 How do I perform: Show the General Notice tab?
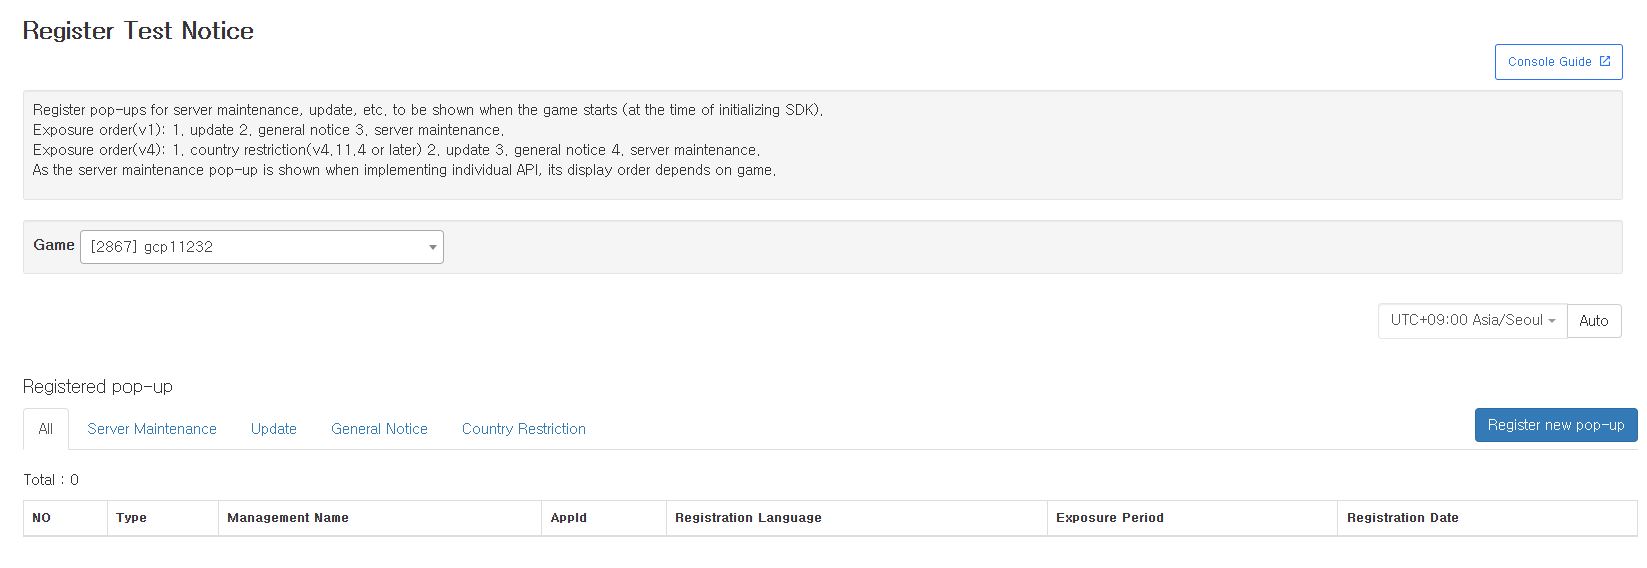pos(379,429)
